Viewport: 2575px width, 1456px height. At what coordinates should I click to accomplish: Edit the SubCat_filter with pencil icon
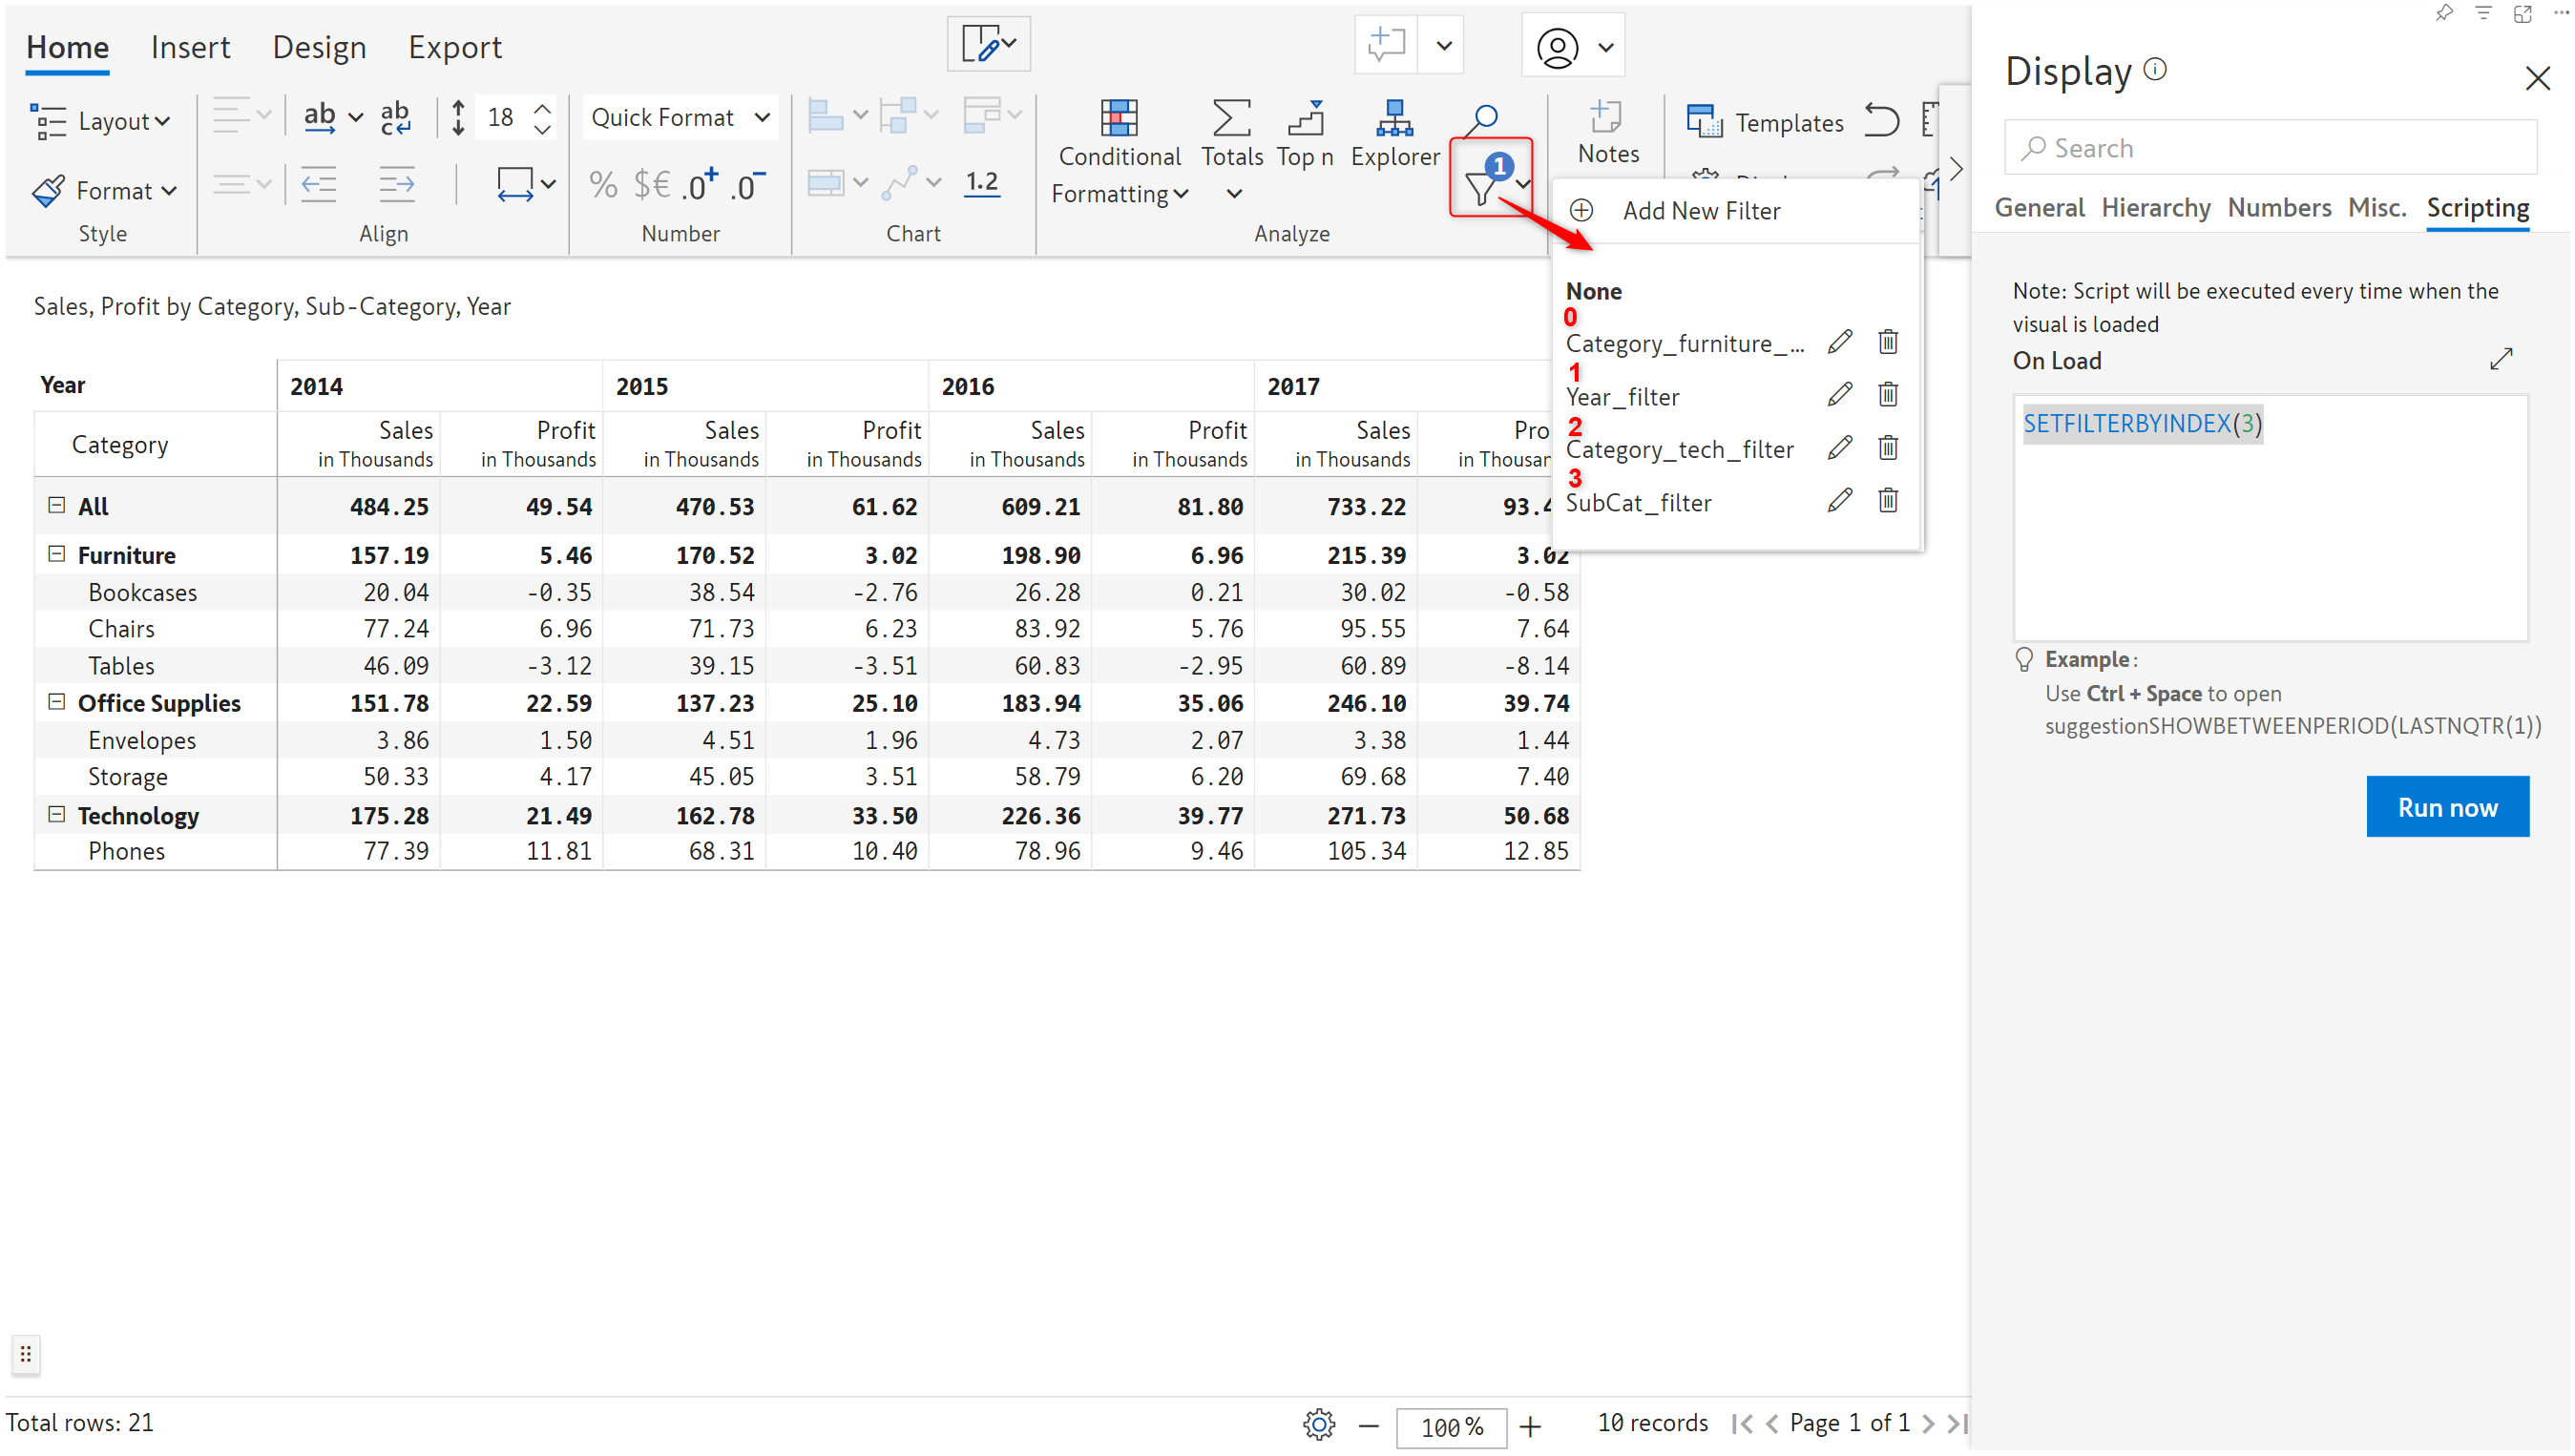(1838, 501)
